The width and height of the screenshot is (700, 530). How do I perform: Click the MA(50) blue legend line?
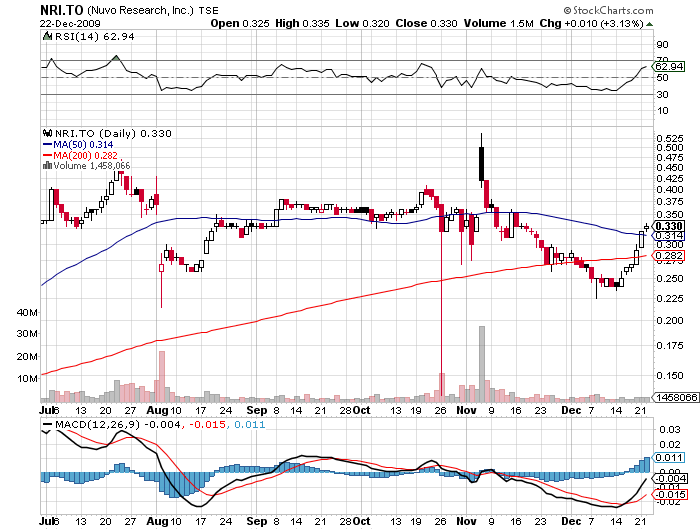47,144
